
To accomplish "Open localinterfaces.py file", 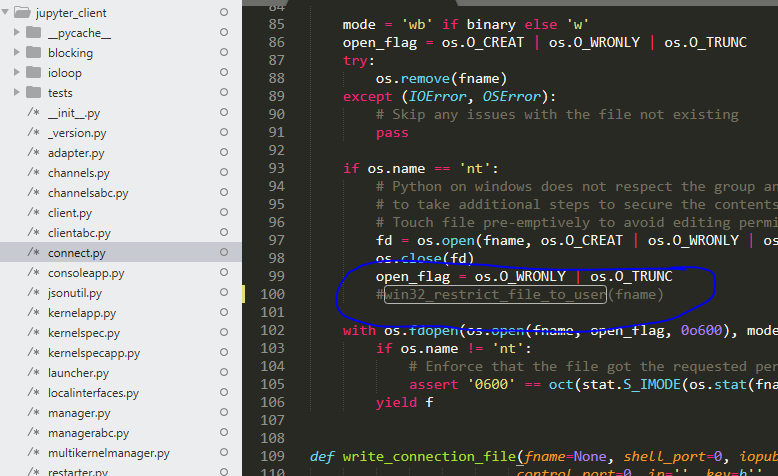I will pyautogui.click(x=93, y=393).
